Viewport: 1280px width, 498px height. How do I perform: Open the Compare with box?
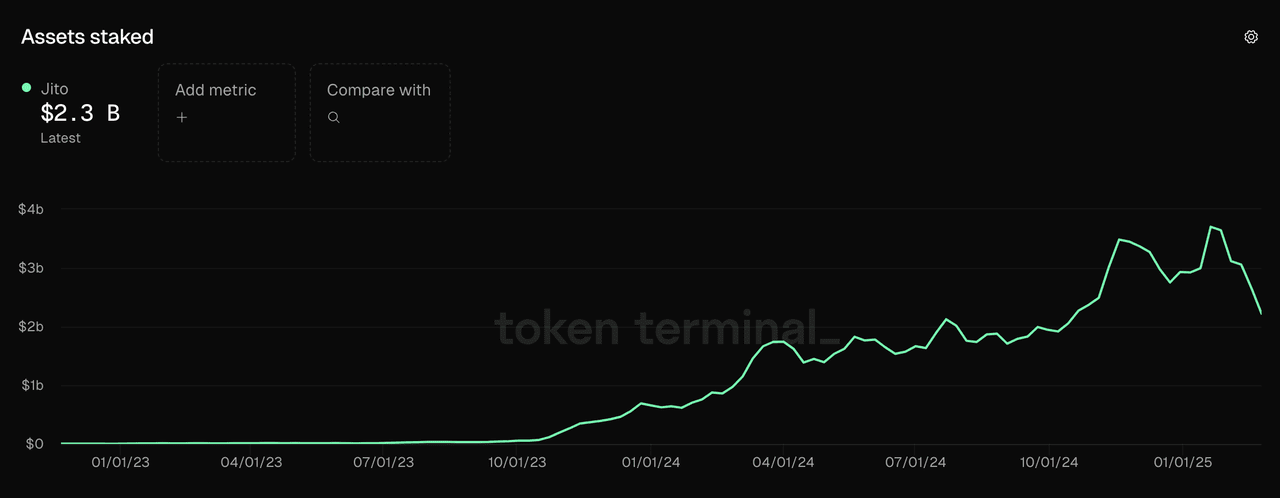point(380,112)
